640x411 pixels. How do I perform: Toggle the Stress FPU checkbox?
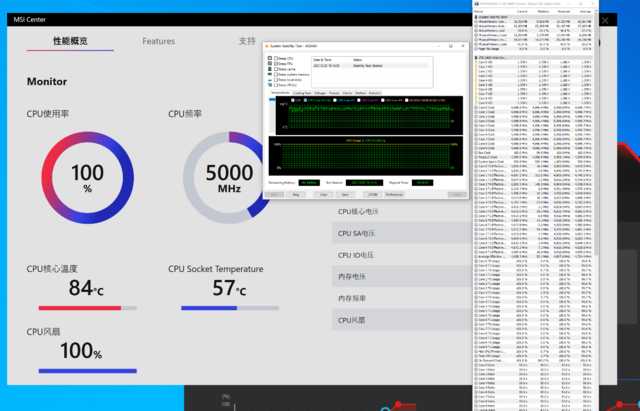(276, 64)
